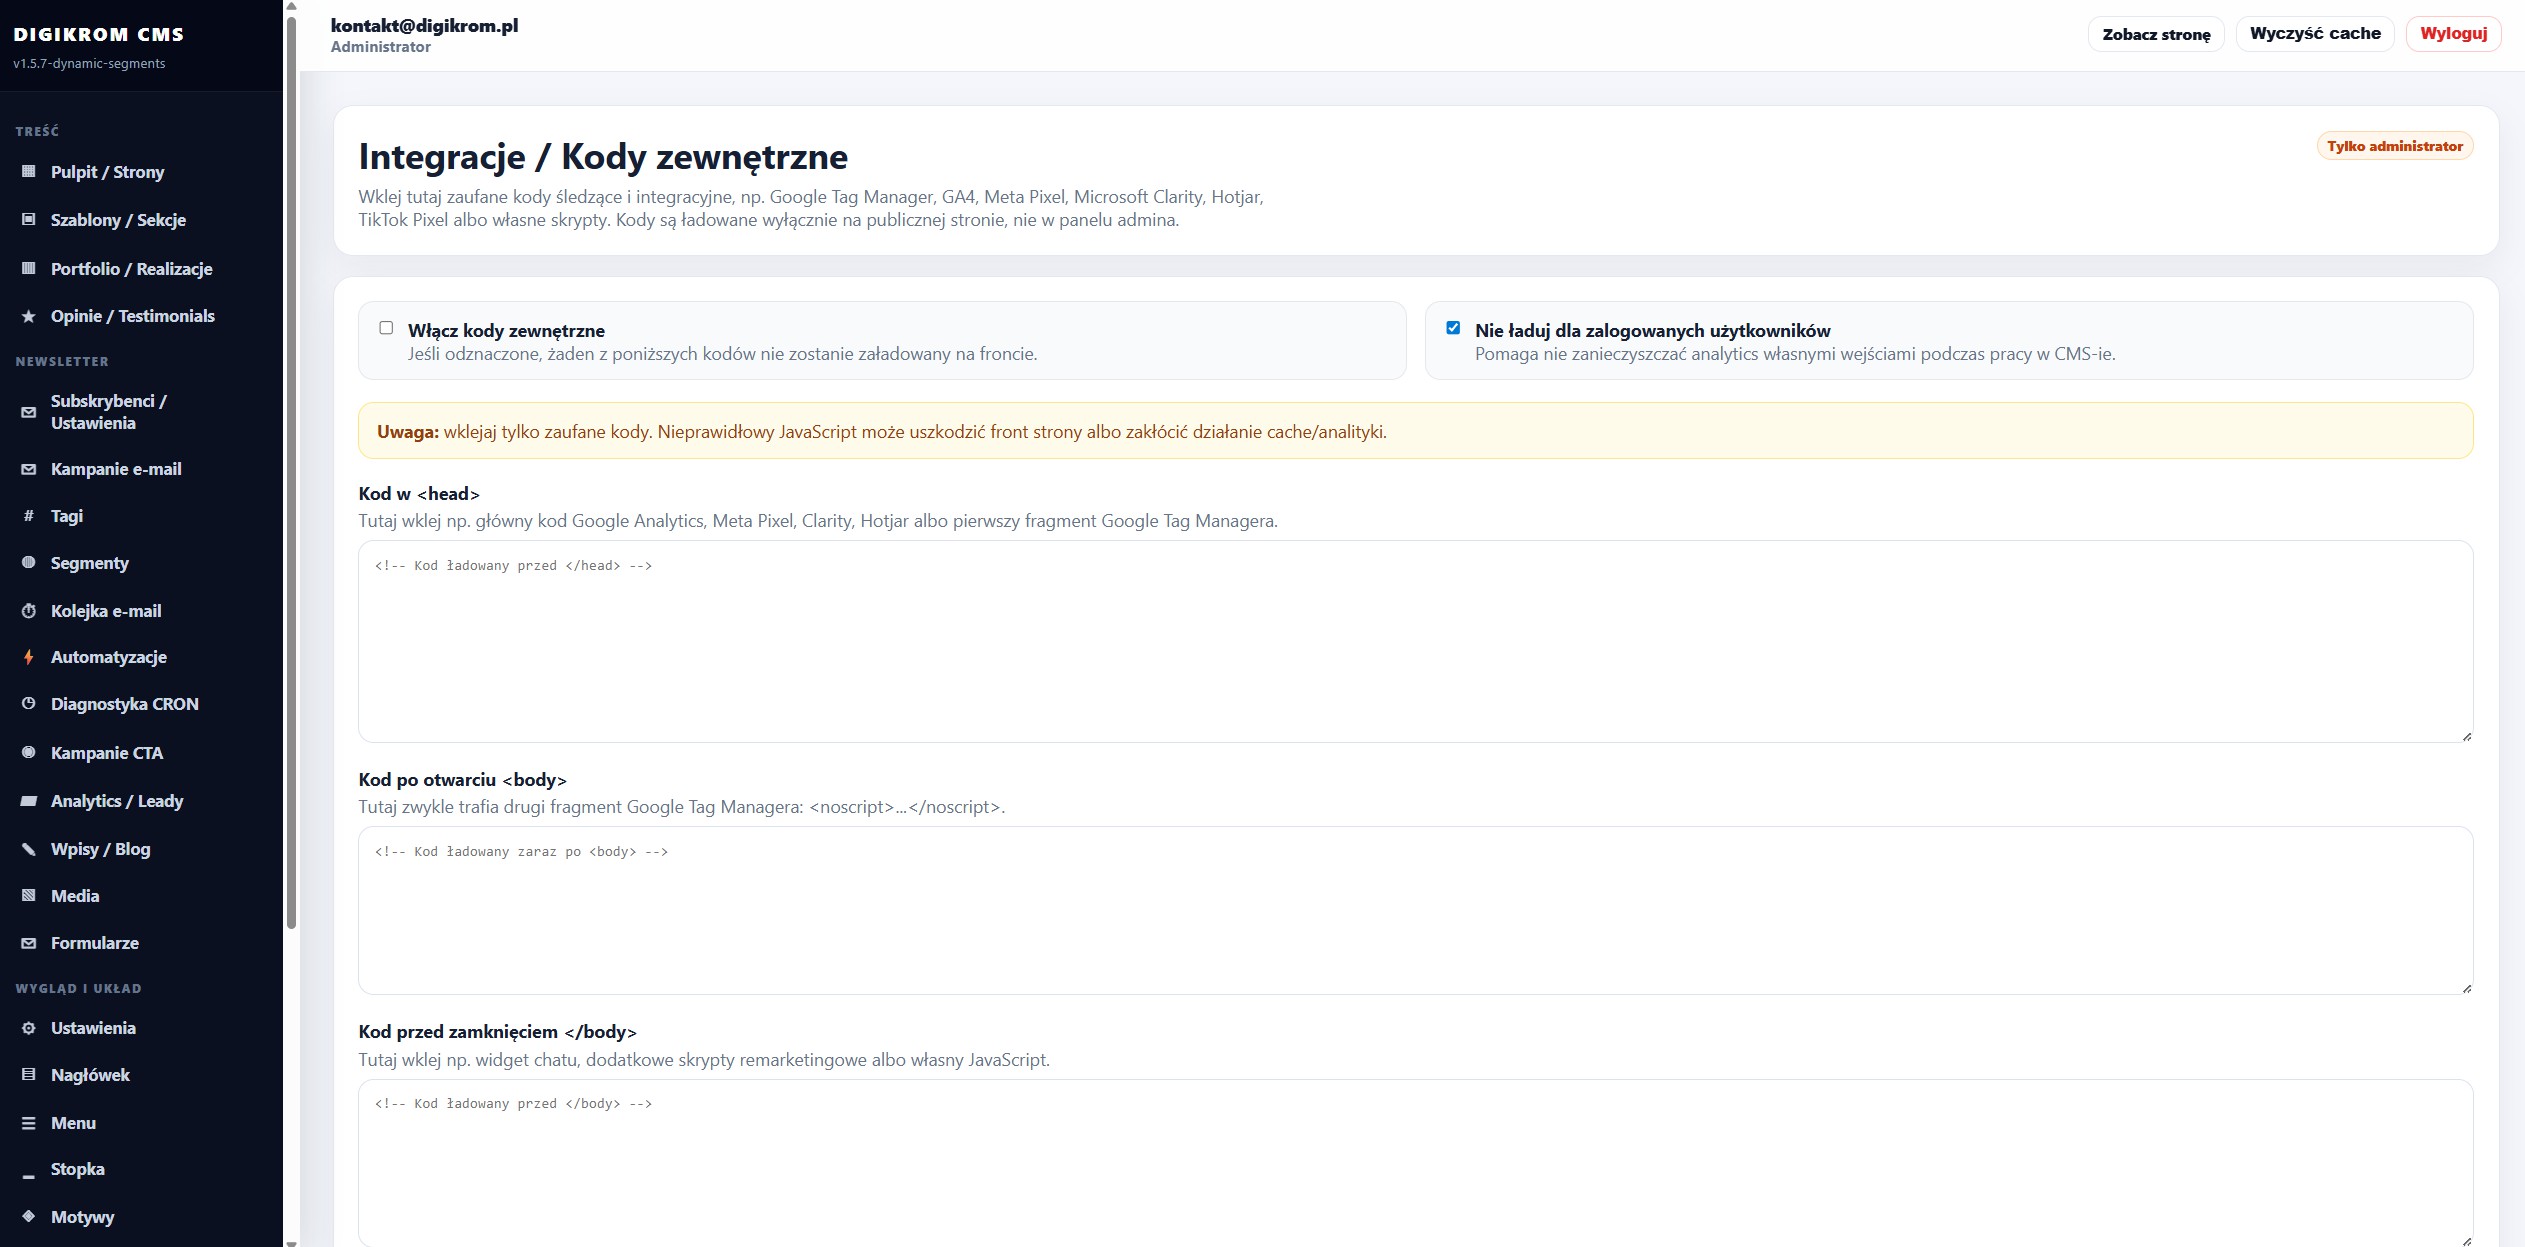This screenshot has width=2525, height=1247.
Task: Click the Szablony / Sekcje sidebar icon
Action: point(29,220)
